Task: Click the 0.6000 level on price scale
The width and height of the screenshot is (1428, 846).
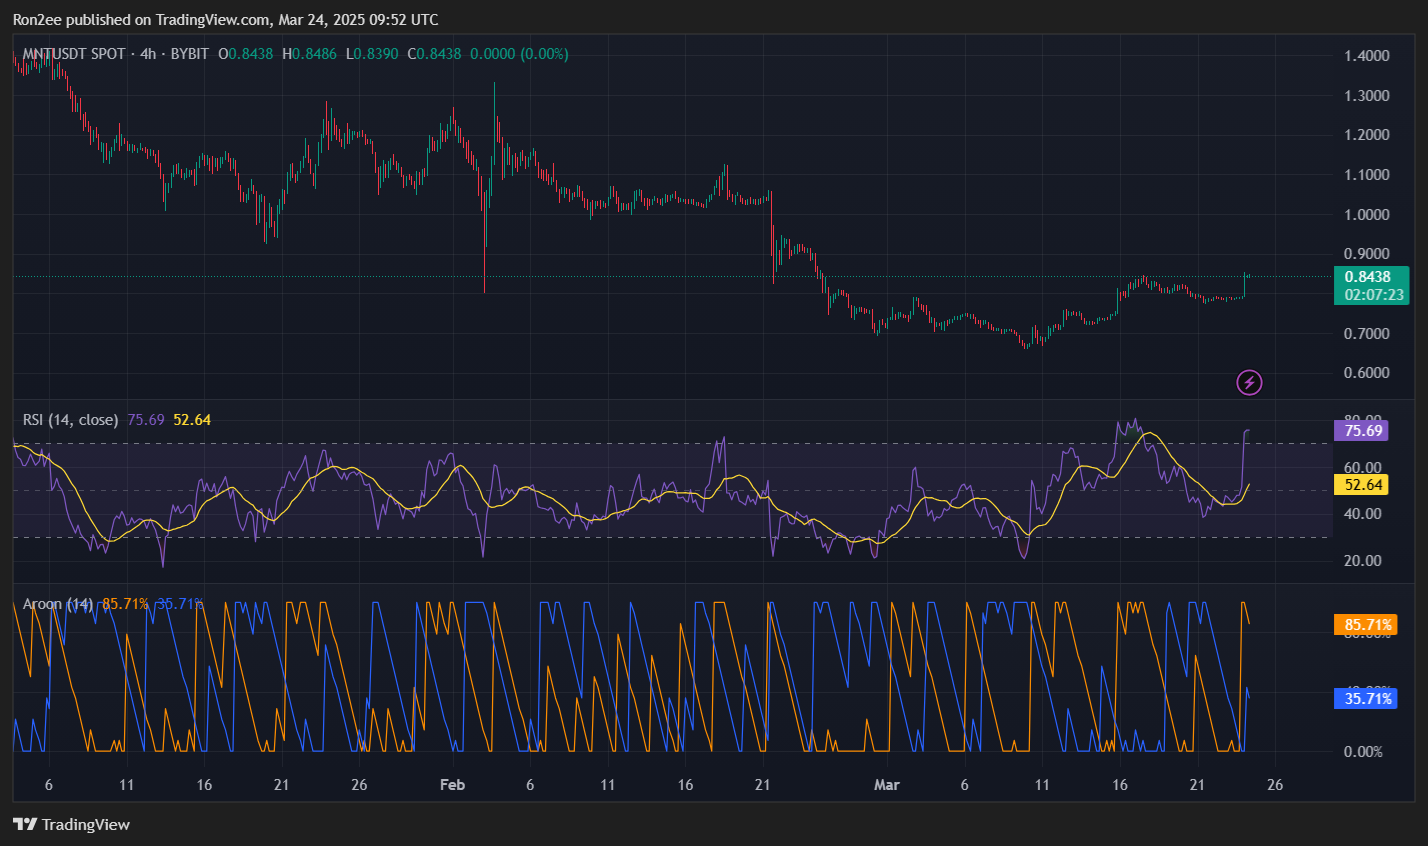Action: (x=1366, y=373)
